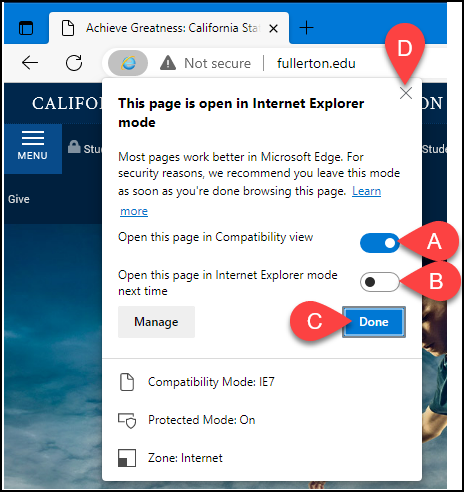Go back to the previous page

(30, 63)
